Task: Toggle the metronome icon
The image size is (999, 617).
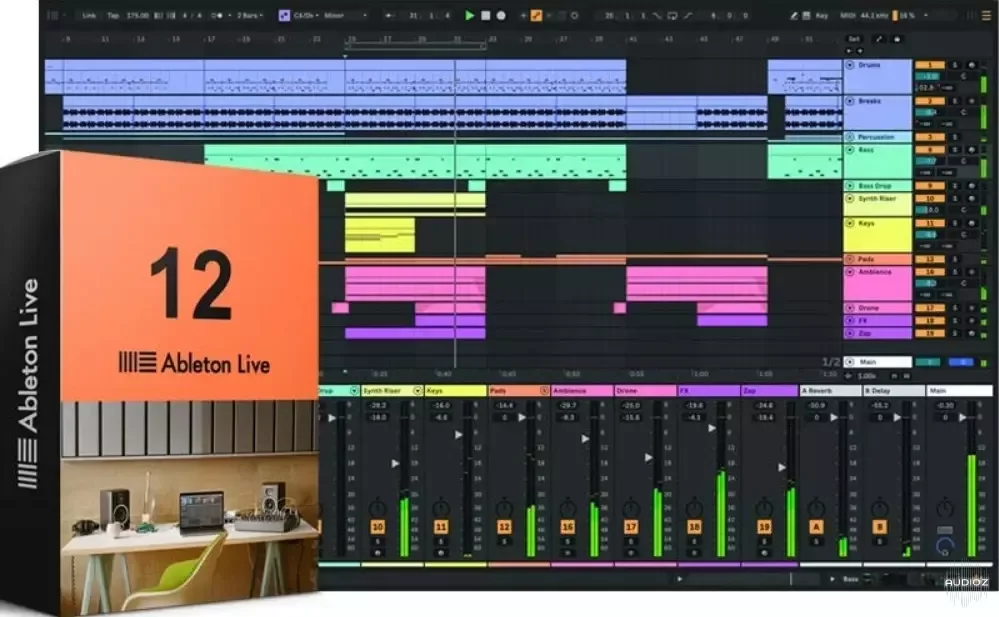Action: point(217,15)
